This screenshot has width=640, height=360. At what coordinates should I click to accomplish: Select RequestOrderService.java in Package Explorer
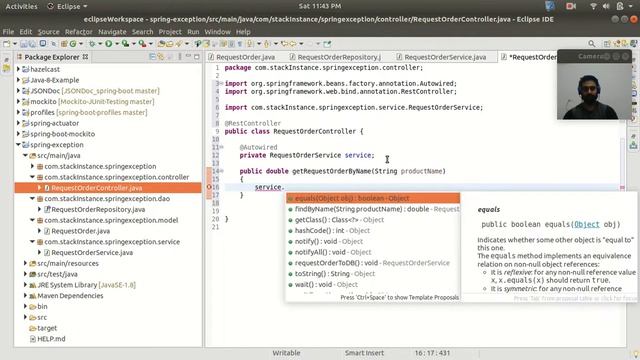pyautogui.click(x=92, y=252)
